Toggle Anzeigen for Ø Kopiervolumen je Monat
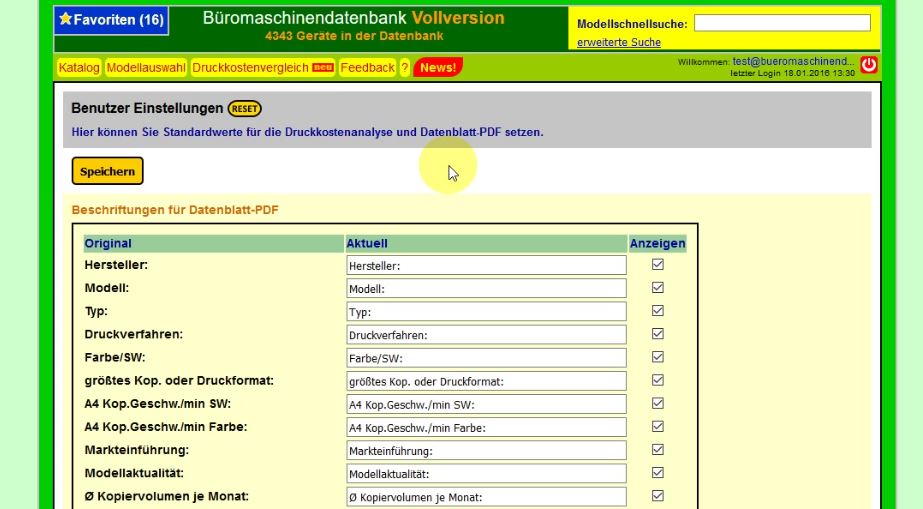Screen dimensions: 923x509 (658, 496)
